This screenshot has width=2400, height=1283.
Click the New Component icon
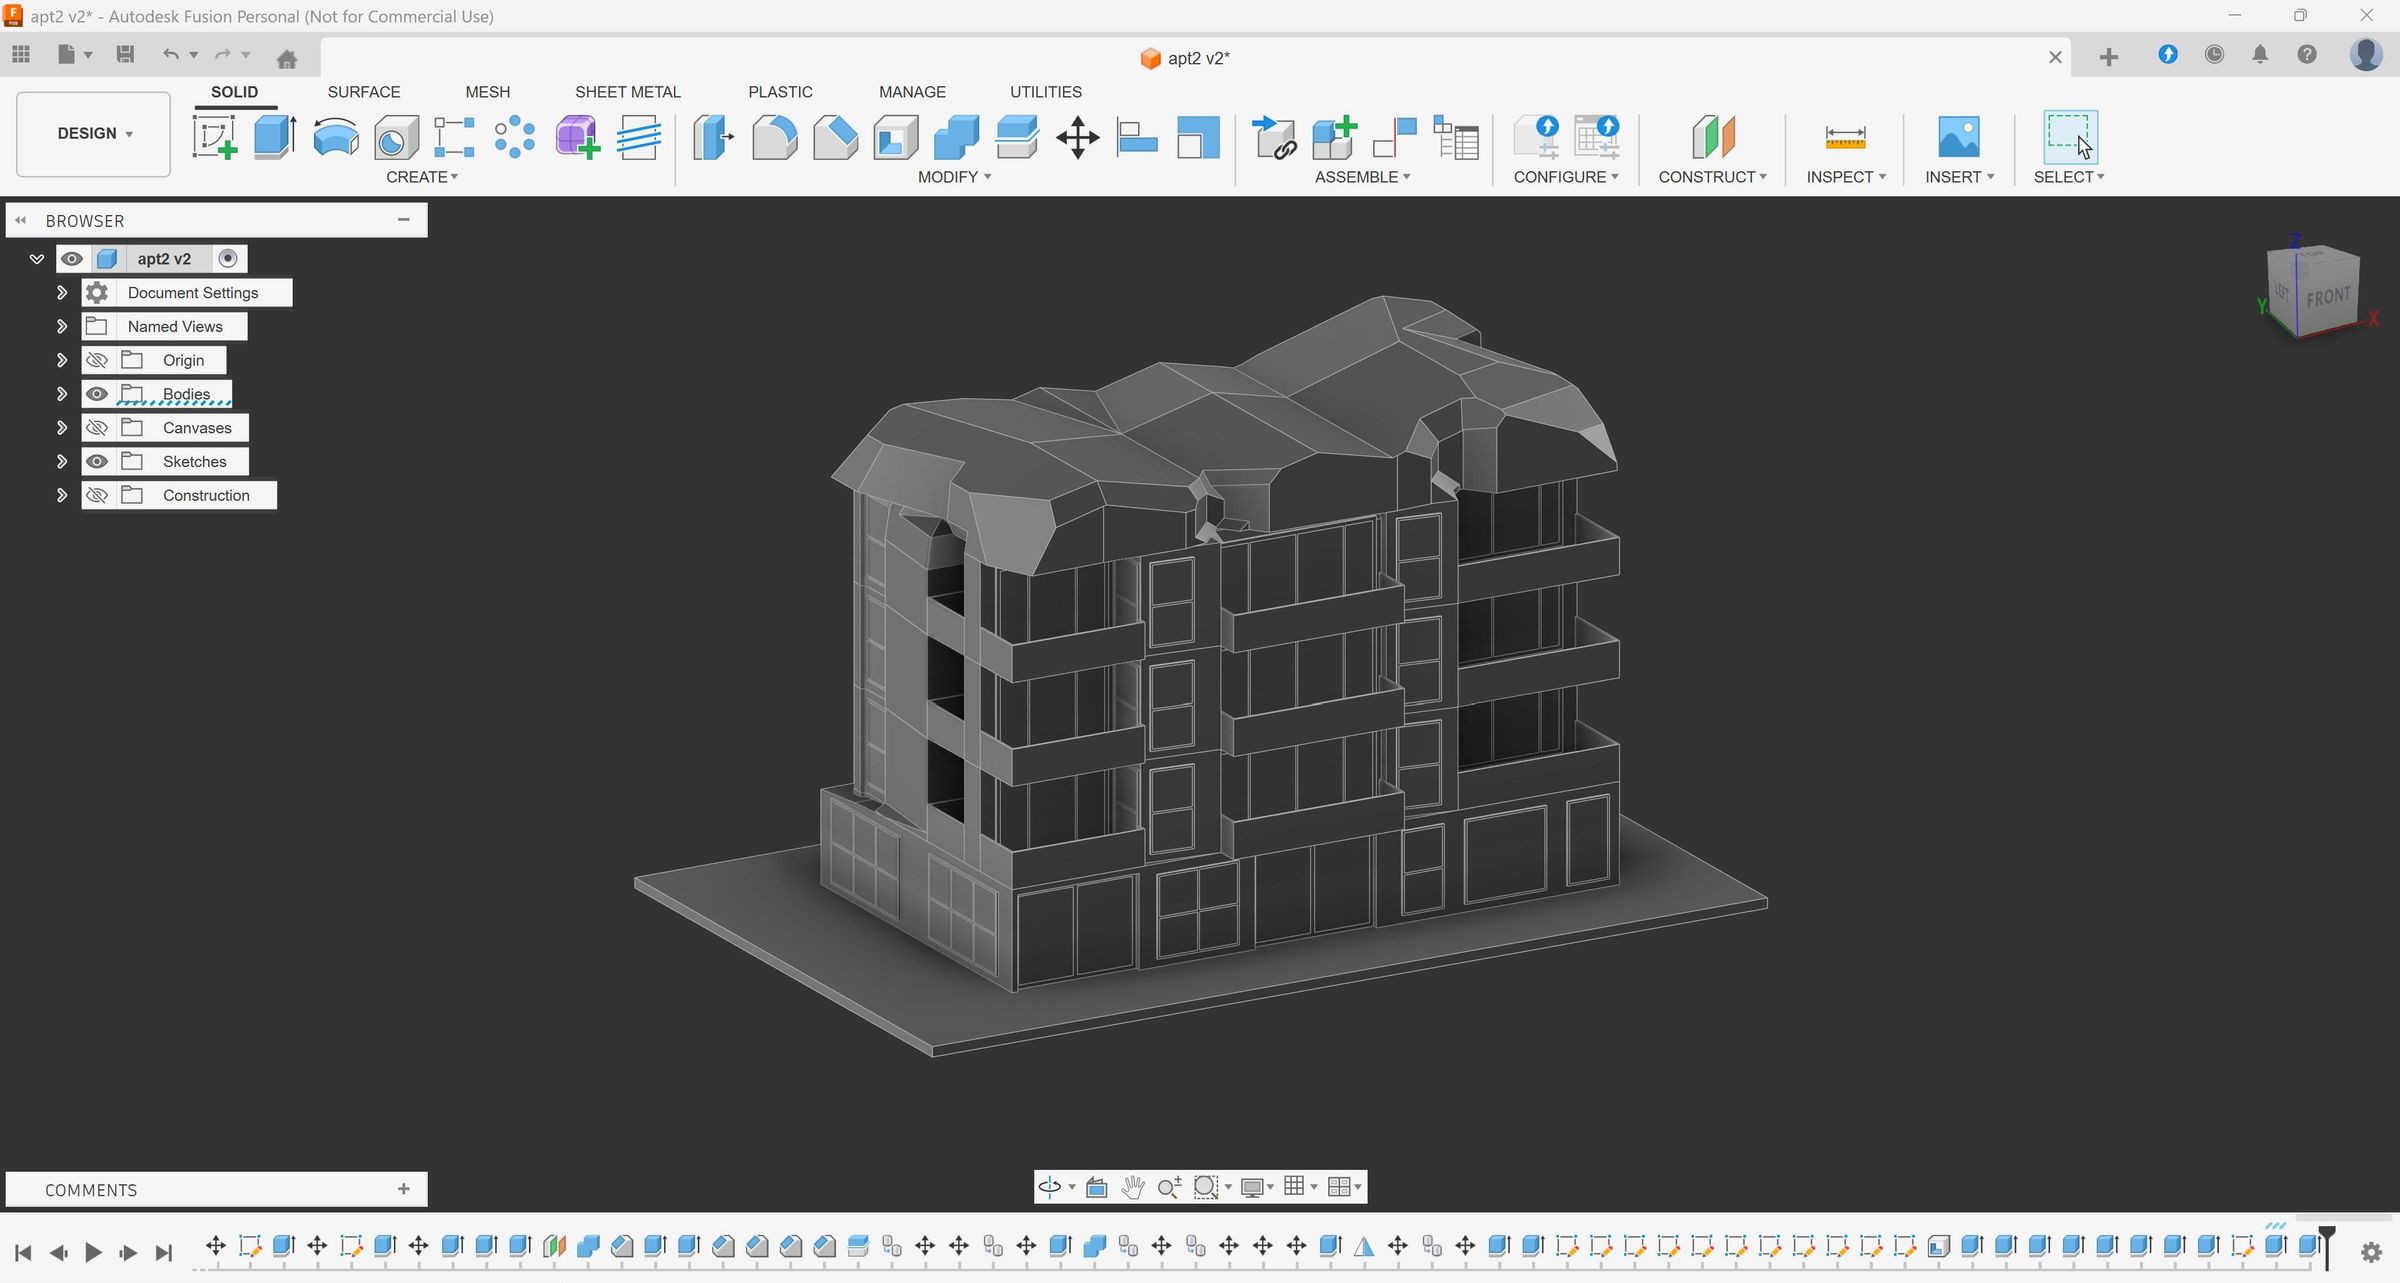(x=1334, y=137)
